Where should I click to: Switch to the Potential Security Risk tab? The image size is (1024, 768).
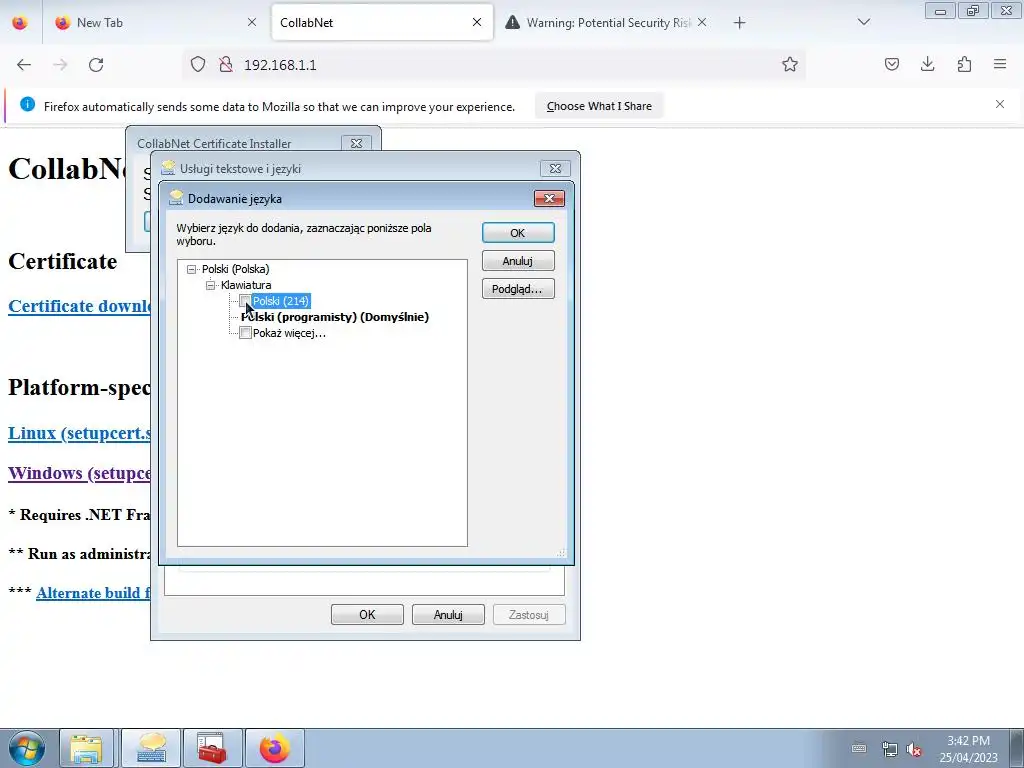tap(607, 23)
